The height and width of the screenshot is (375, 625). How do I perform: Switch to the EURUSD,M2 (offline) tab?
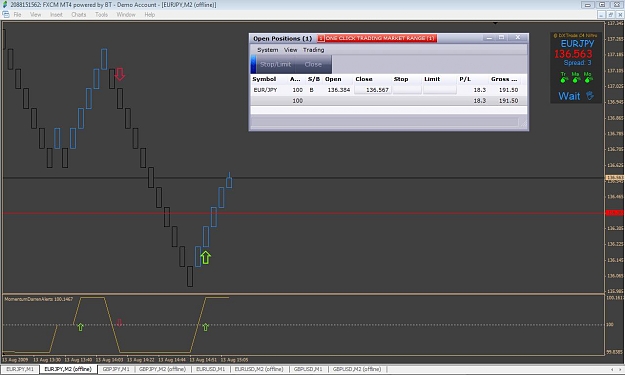tap(259, 369)
